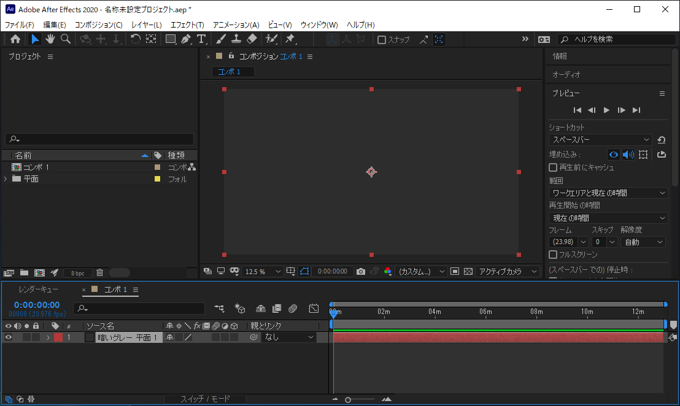
Task: Expand layer 1 properties twirl arrow
Action: coord(48,337)
